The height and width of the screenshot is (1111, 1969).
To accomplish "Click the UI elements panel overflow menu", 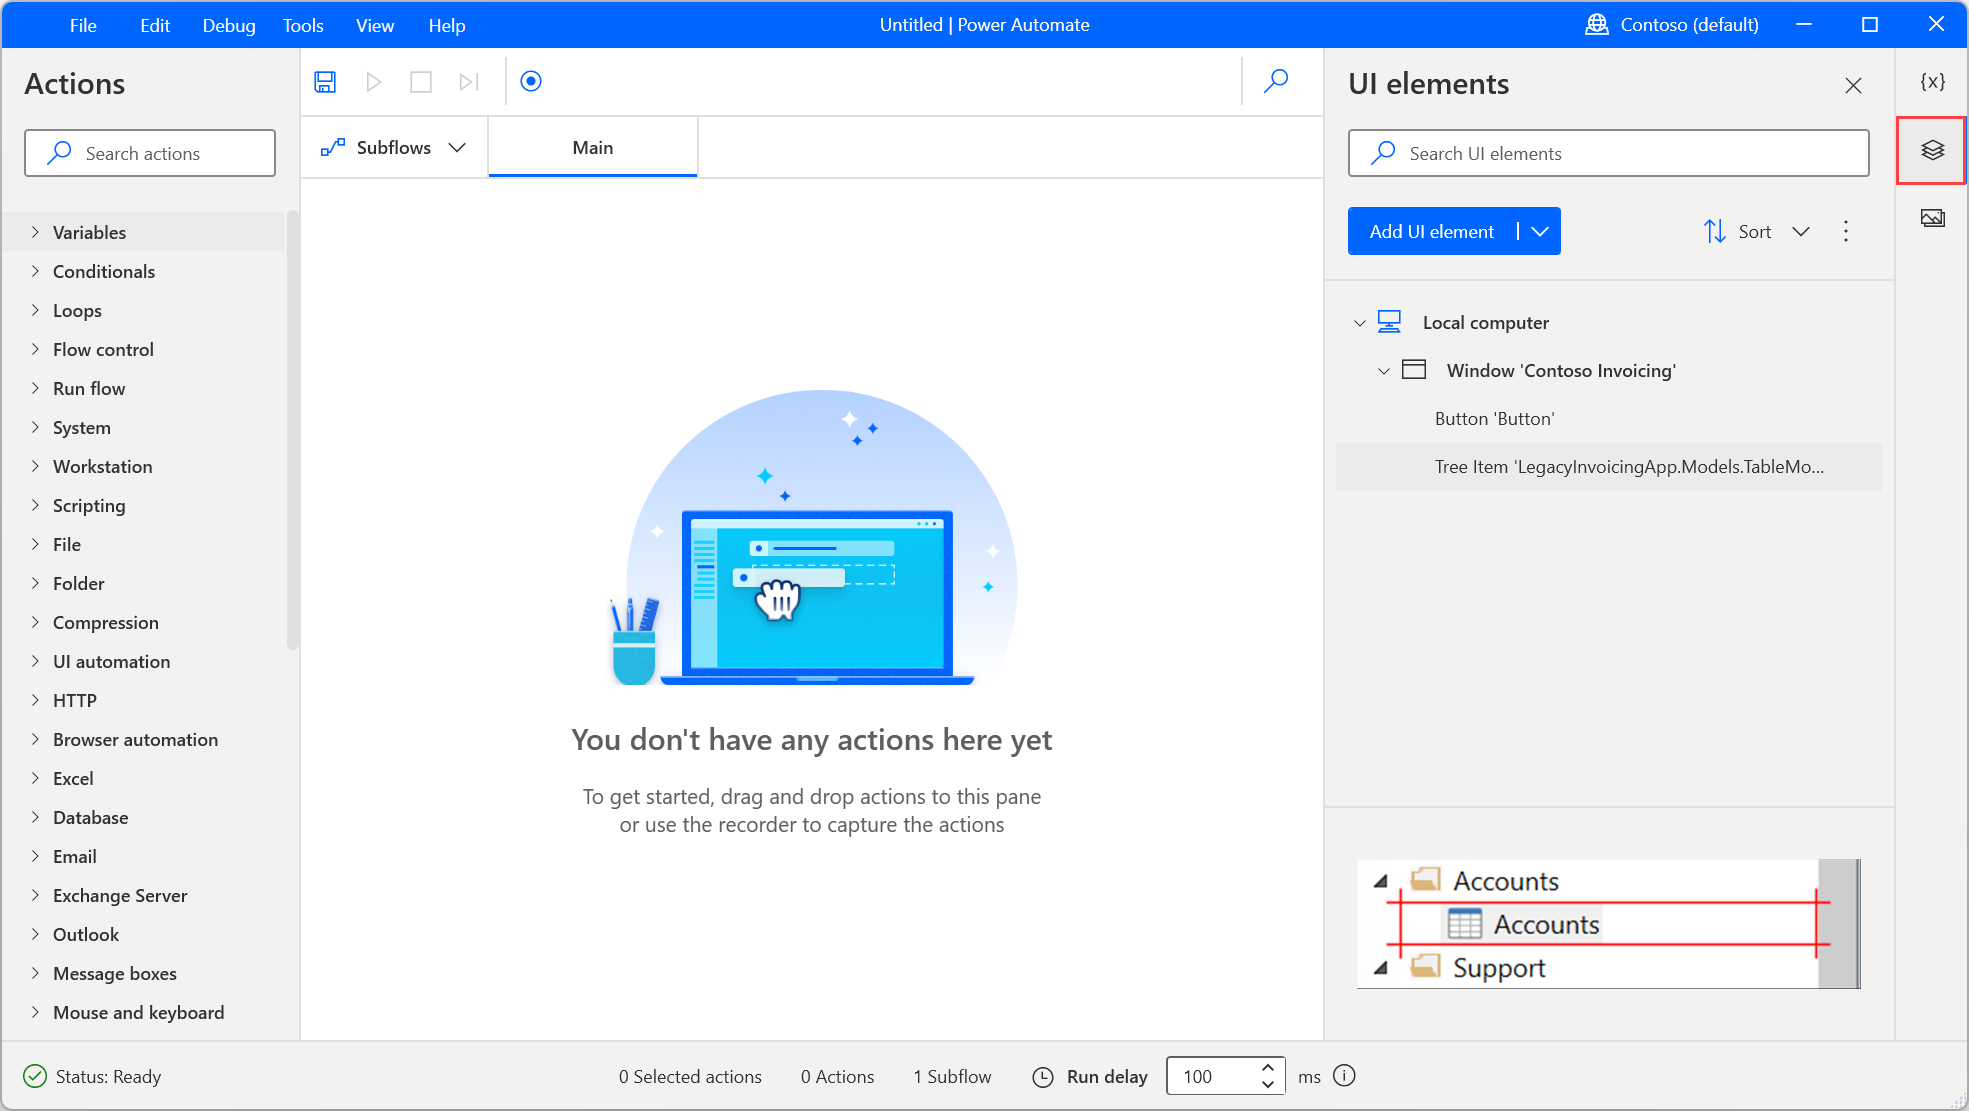I will pos(1846,231).
